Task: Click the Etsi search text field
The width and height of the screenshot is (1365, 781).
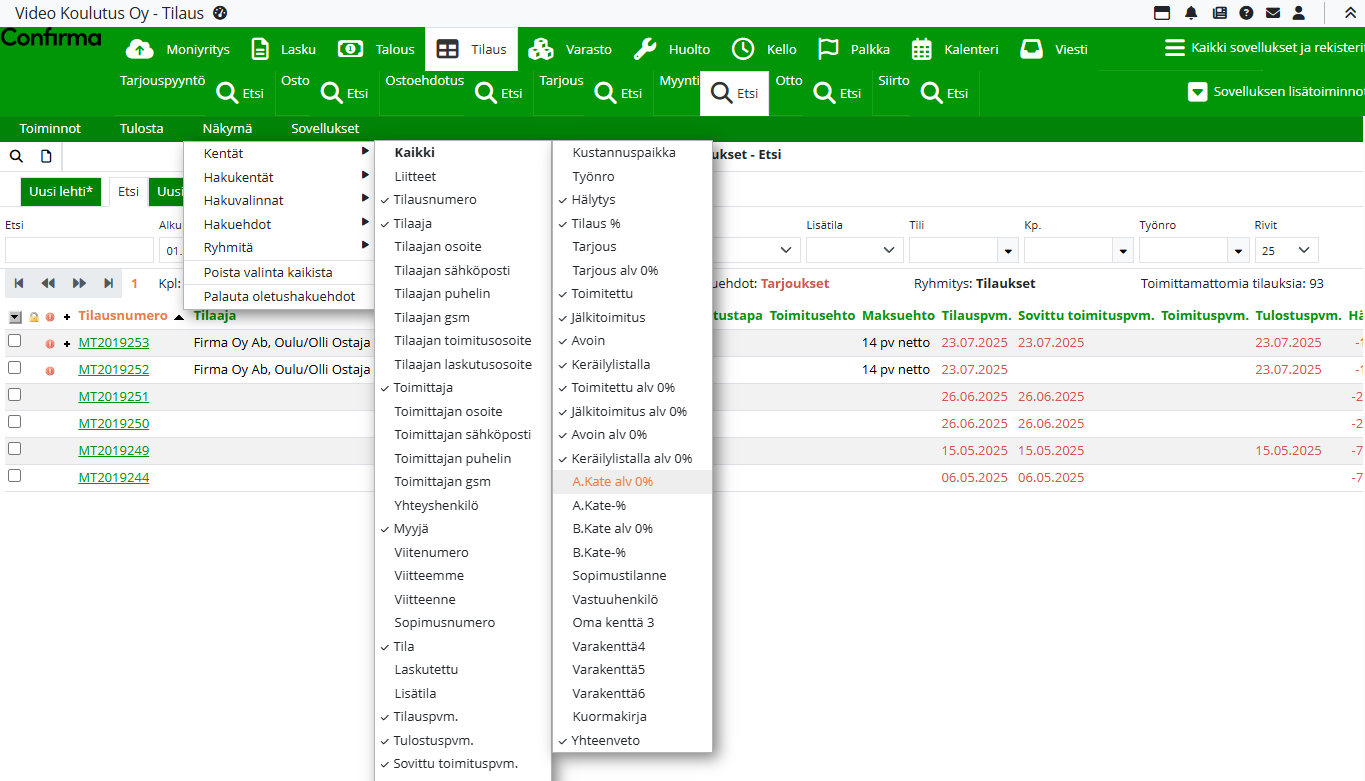Action: point(79,250)
